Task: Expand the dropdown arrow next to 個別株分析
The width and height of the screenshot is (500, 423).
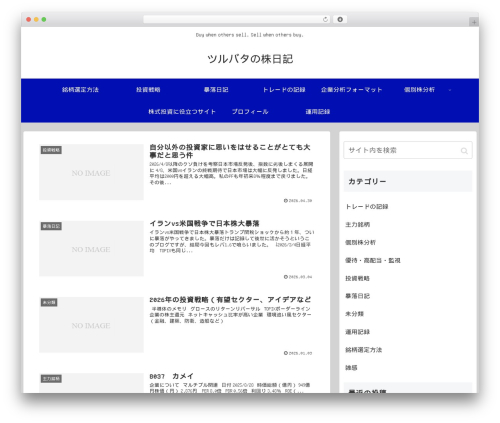Action: click(x=450, y=90)
